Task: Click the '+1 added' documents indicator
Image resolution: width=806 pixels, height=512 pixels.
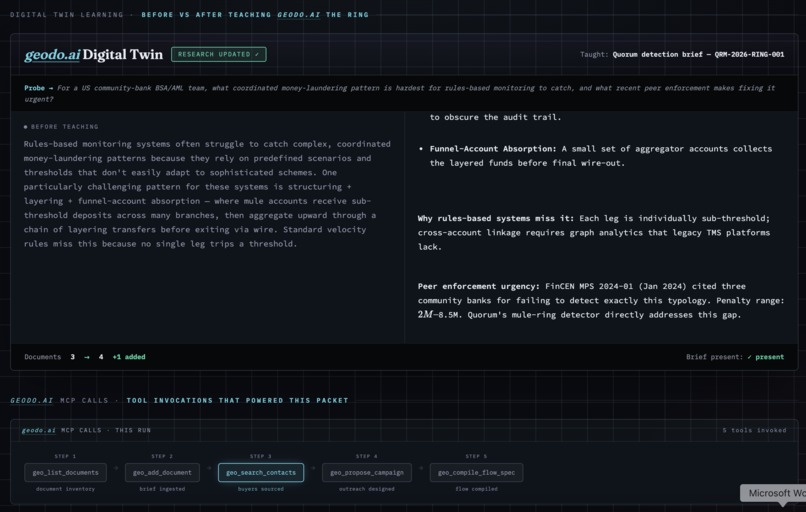Action: pyautogui.click(x=129, y=357)
